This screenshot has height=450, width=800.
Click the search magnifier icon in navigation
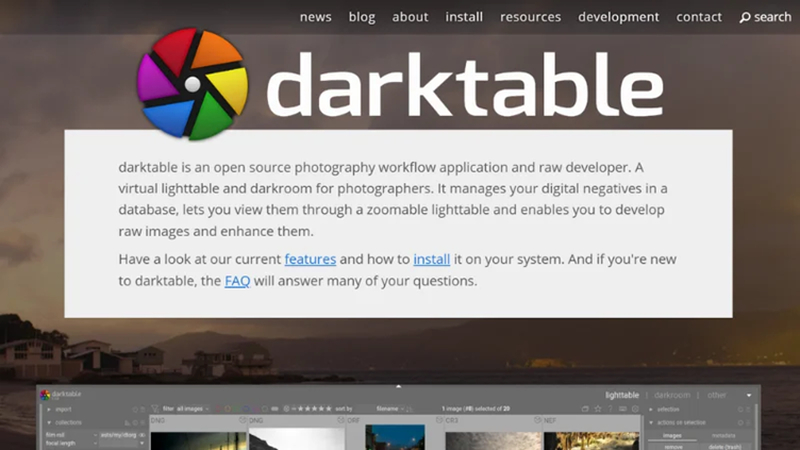point(745,17)
